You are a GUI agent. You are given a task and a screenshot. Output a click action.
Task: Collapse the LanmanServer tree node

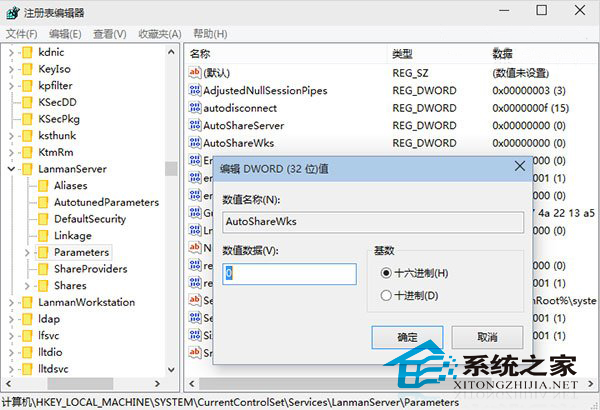pyautogui.click(x=11, y=169)
